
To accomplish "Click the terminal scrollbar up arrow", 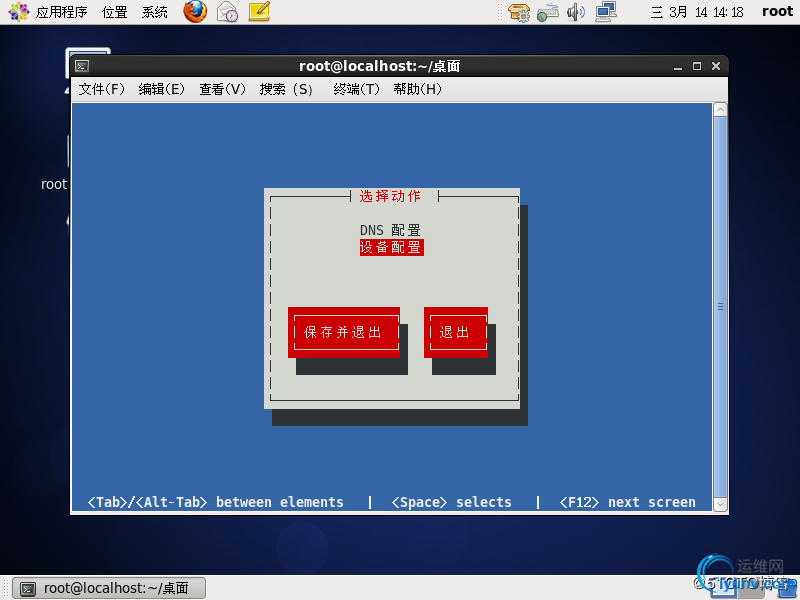I will coord(720,110).
